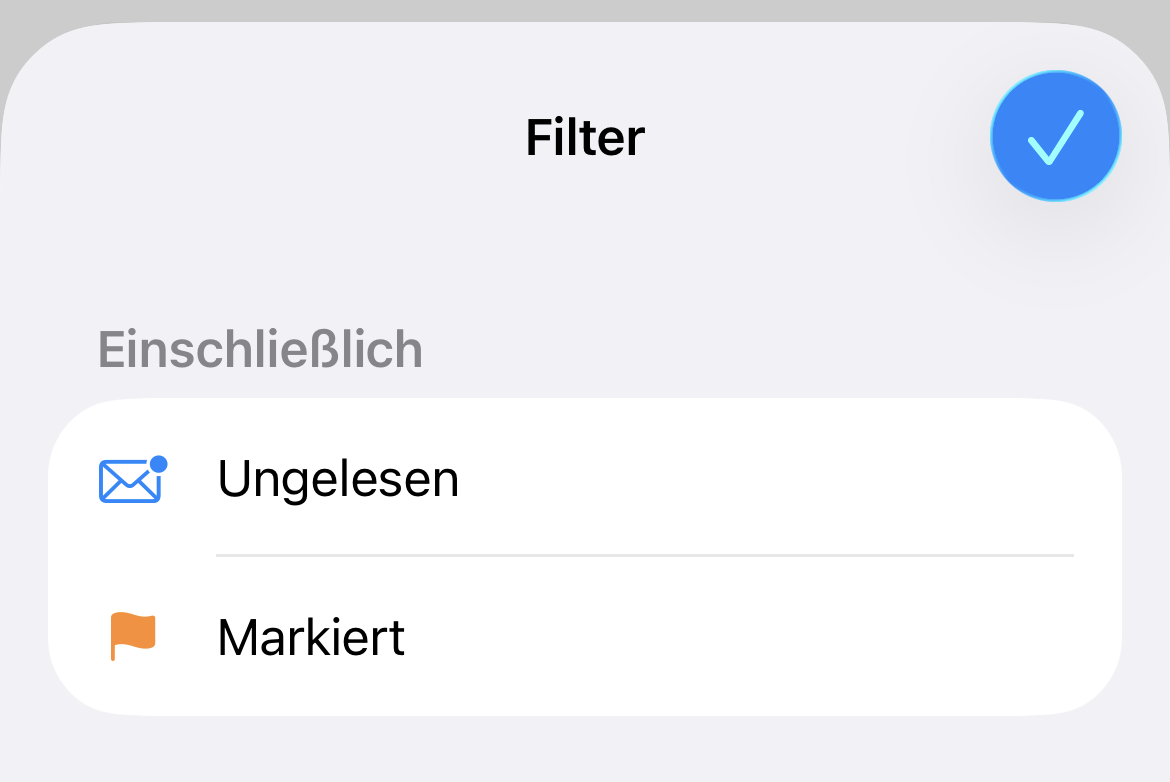The width and height of the screenshot is (1170, 782).
Task: Tap the flag symbol beside Markiert
Action: coord(133,637)
